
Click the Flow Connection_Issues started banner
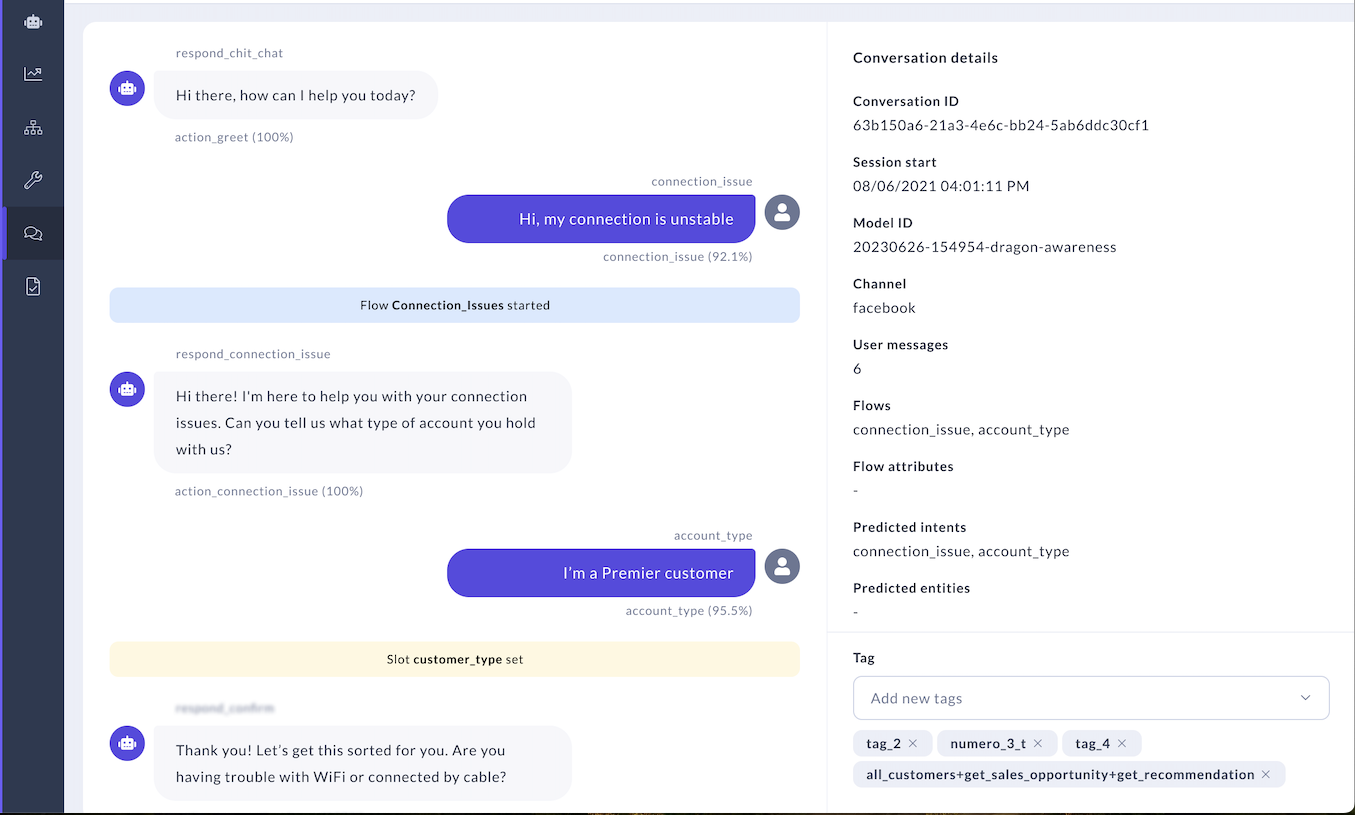[x=454, y=305]
